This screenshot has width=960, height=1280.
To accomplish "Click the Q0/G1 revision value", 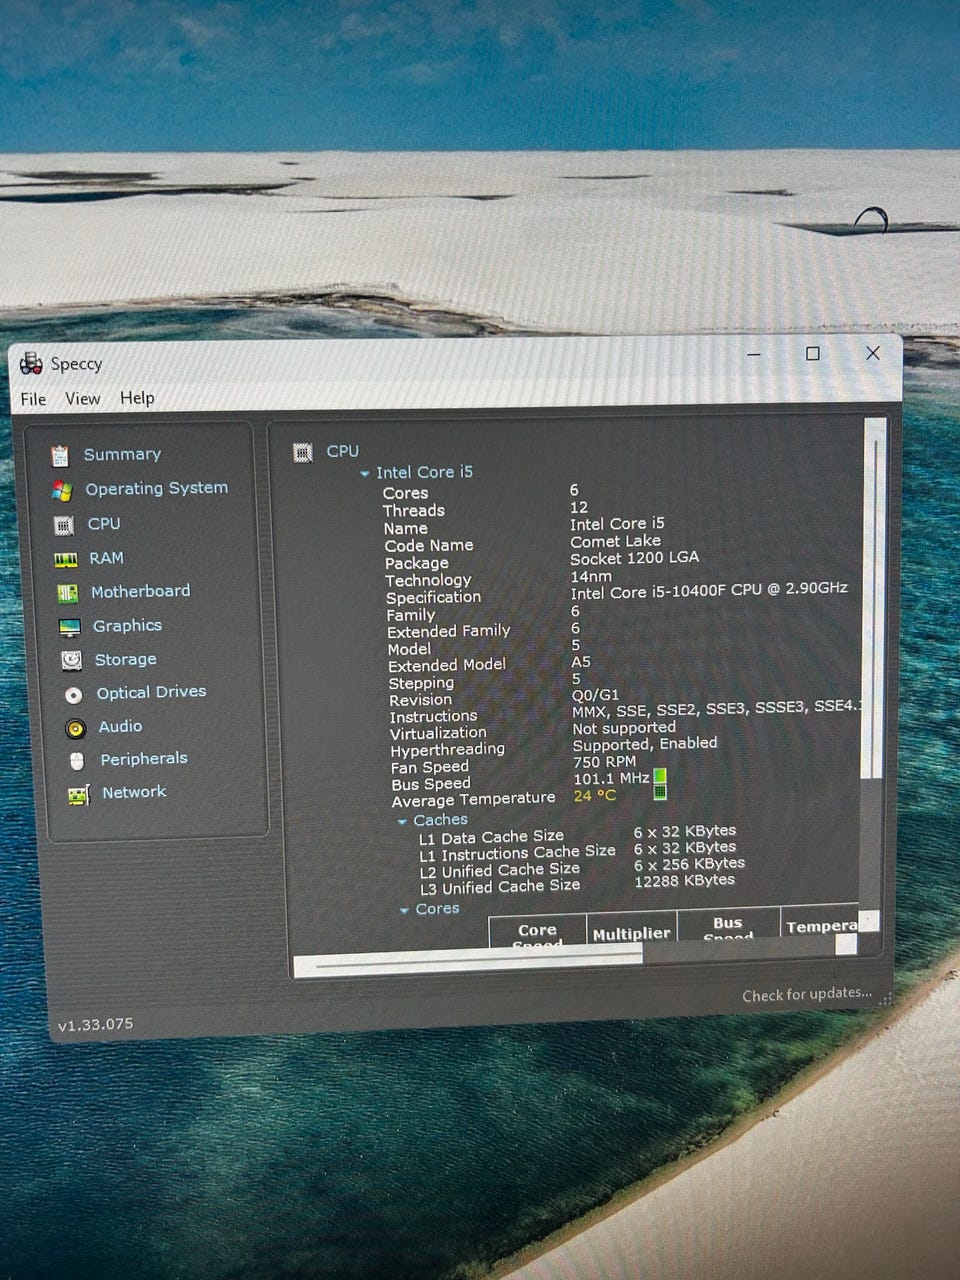I will 595,695.
